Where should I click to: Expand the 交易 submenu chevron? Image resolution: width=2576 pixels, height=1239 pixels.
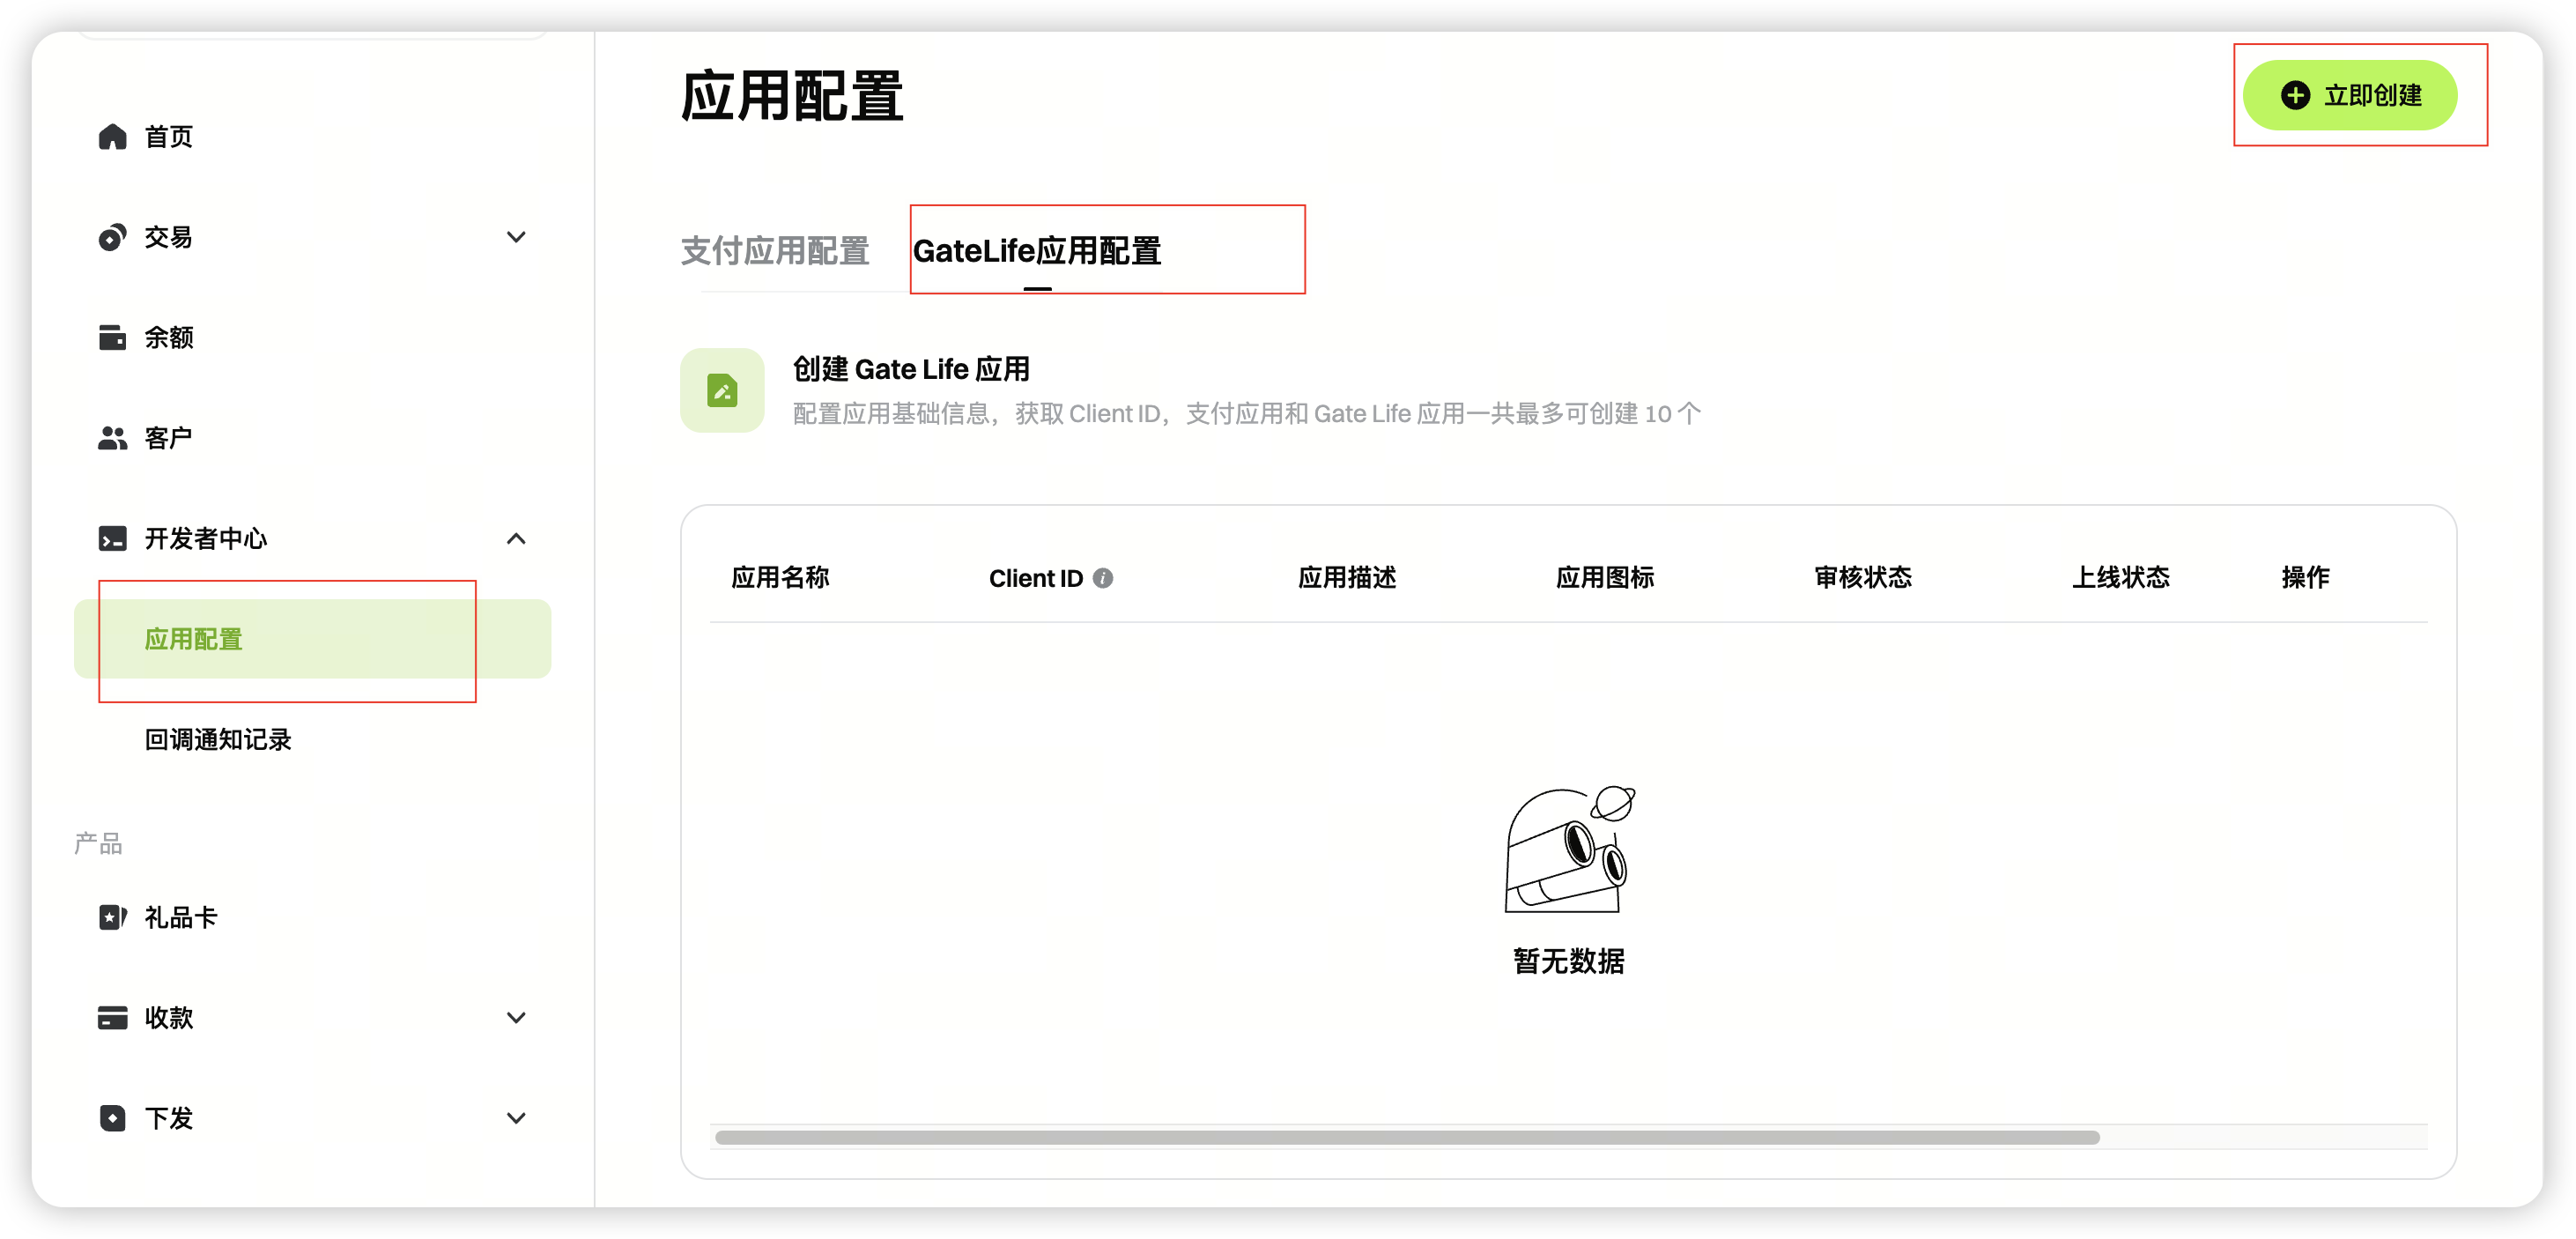(x=516, y=237)
